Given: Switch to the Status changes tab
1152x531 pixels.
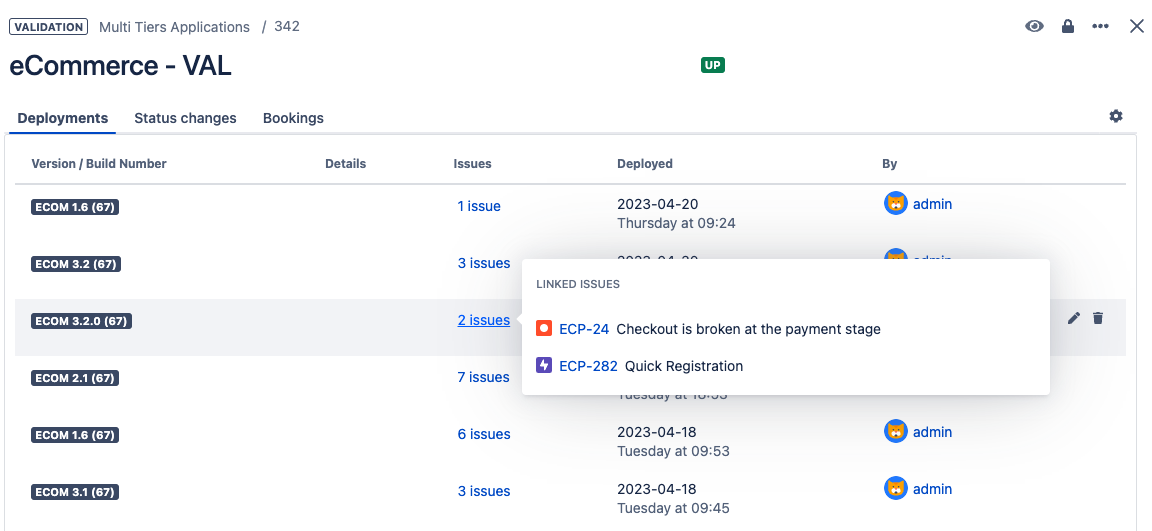Looking at the screenshot, I should (185, 118).
